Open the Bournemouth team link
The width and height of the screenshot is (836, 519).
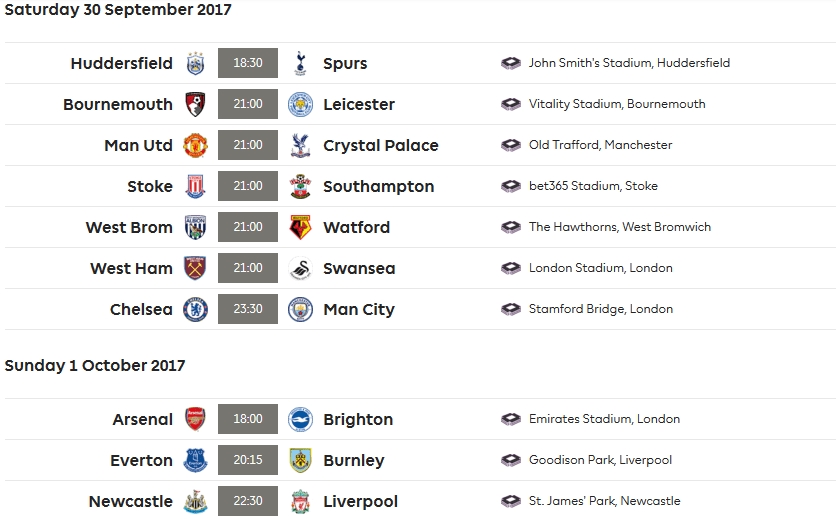[x=117, y=104]
